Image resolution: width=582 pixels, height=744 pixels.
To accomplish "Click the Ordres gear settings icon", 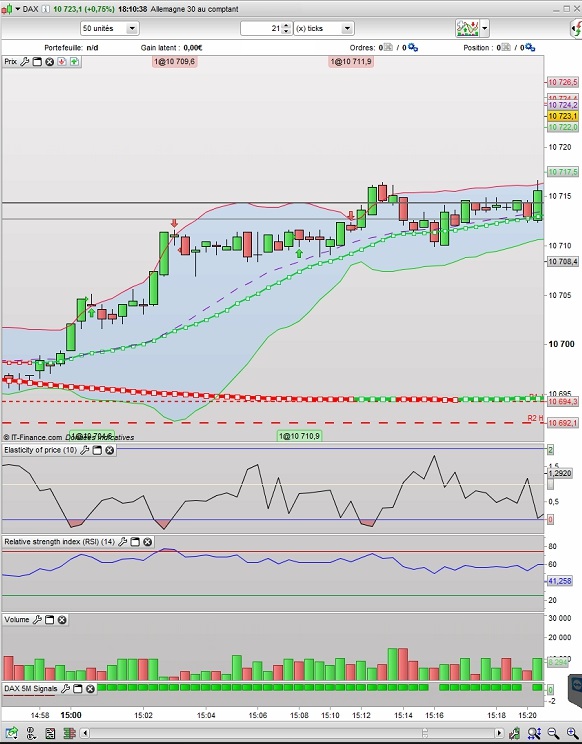I will pyautogui.click(x=413, y=47).
